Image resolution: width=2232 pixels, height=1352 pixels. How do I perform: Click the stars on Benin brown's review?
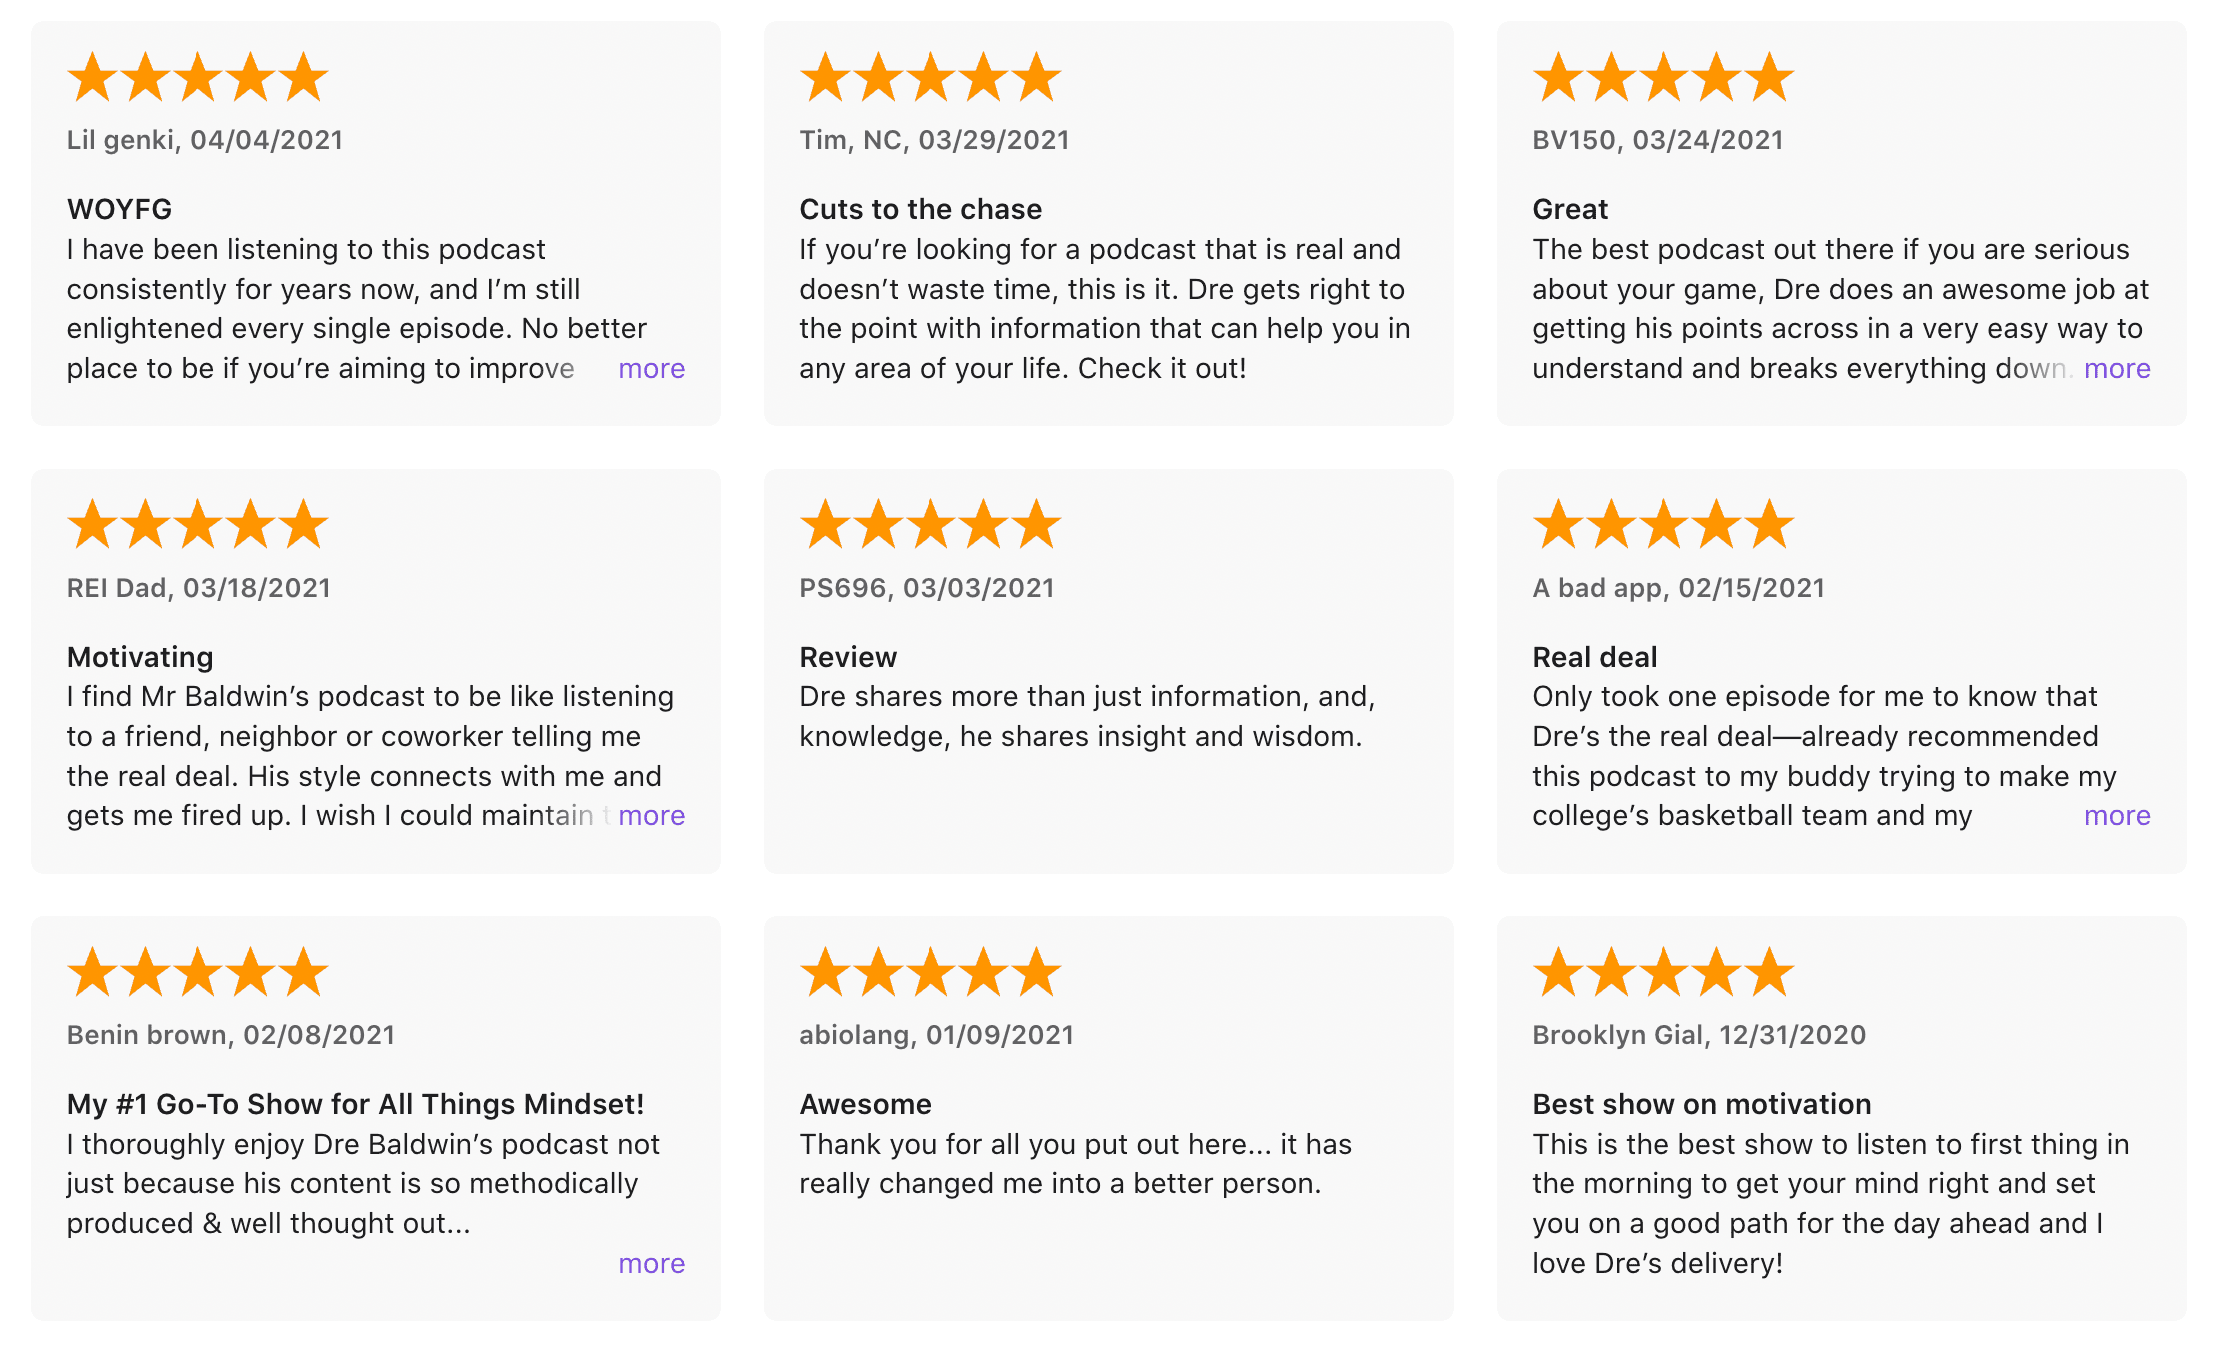tap(197, 973)
